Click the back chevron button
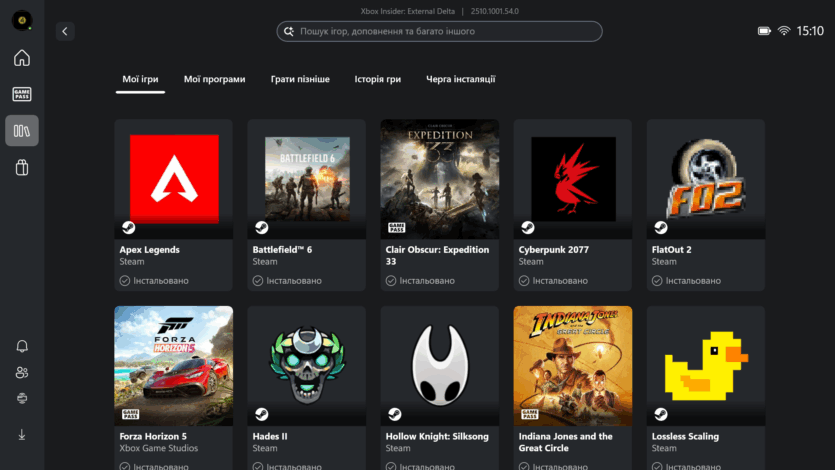The width and height of the screenshot is (835, 470). (x=65, y=31)
